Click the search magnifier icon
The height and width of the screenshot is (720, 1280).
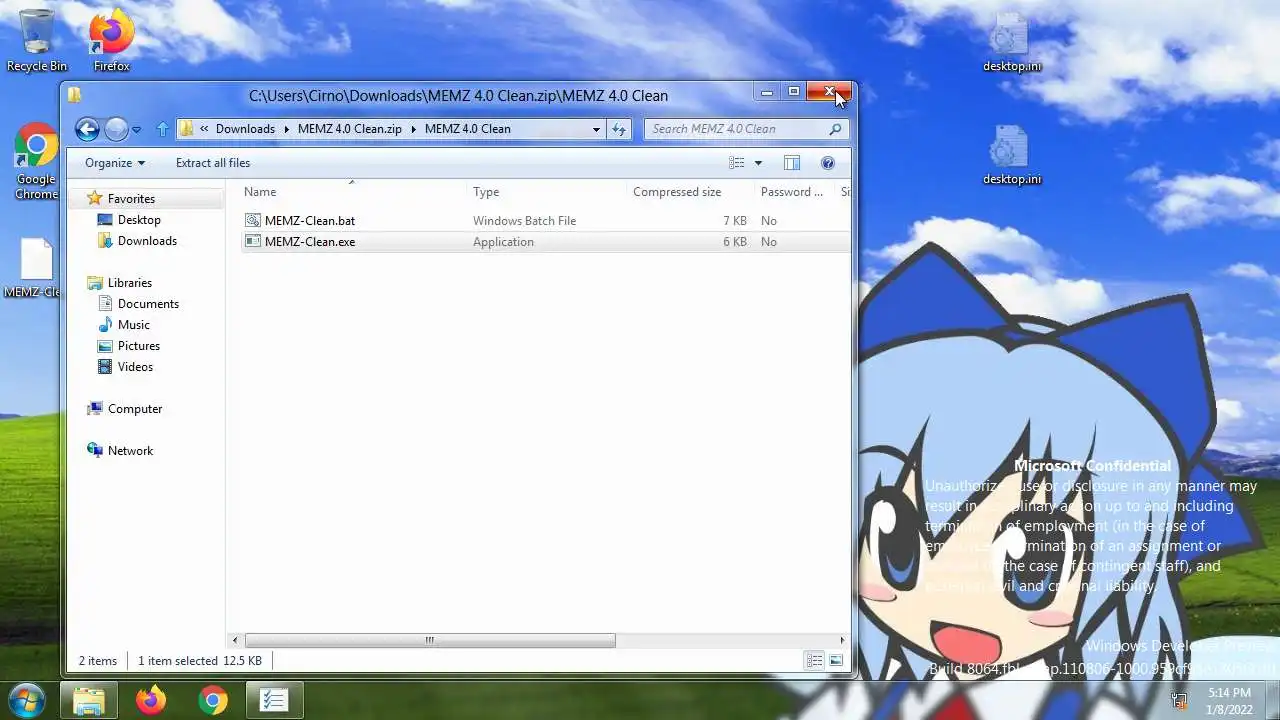(836, 129)
